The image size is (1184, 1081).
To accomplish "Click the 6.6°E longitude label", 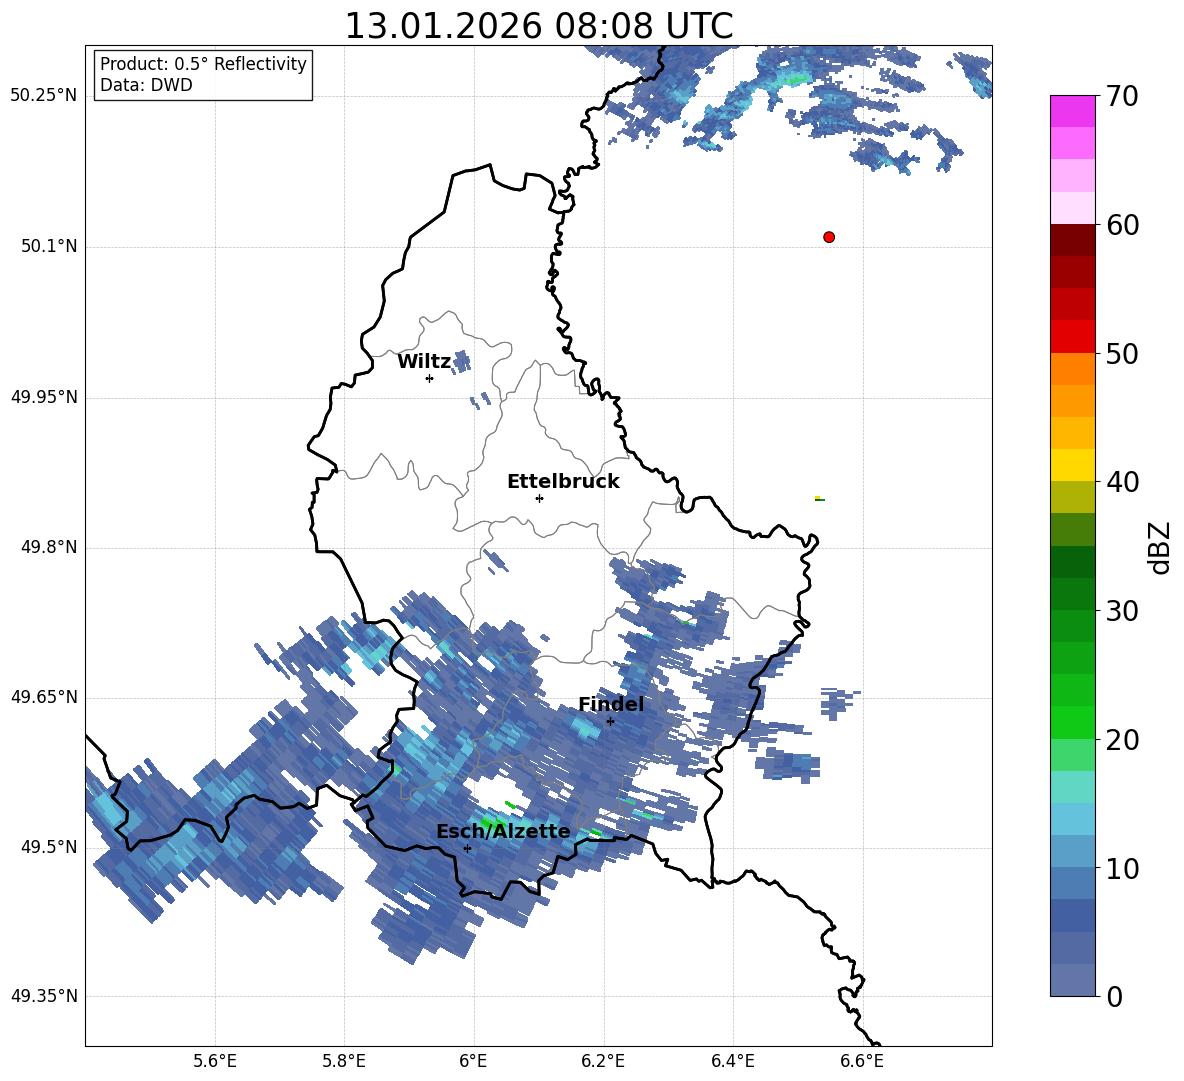I will pos(862,1061).
